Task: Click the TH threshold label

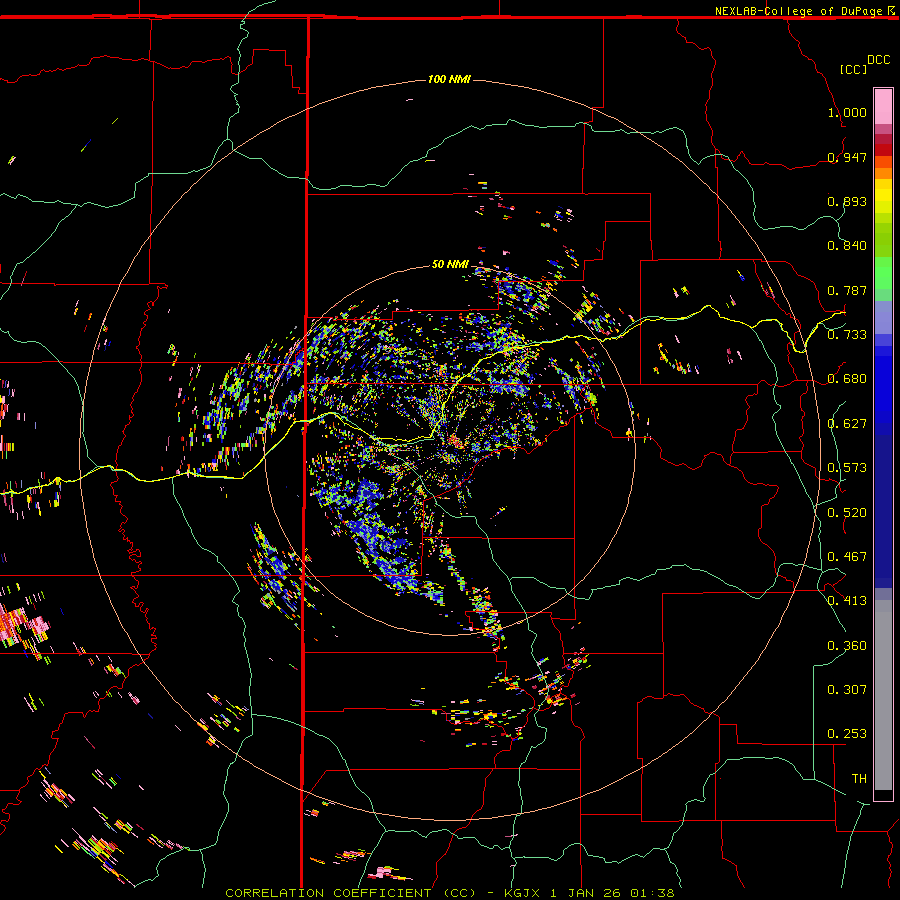Action: point(859,779)
